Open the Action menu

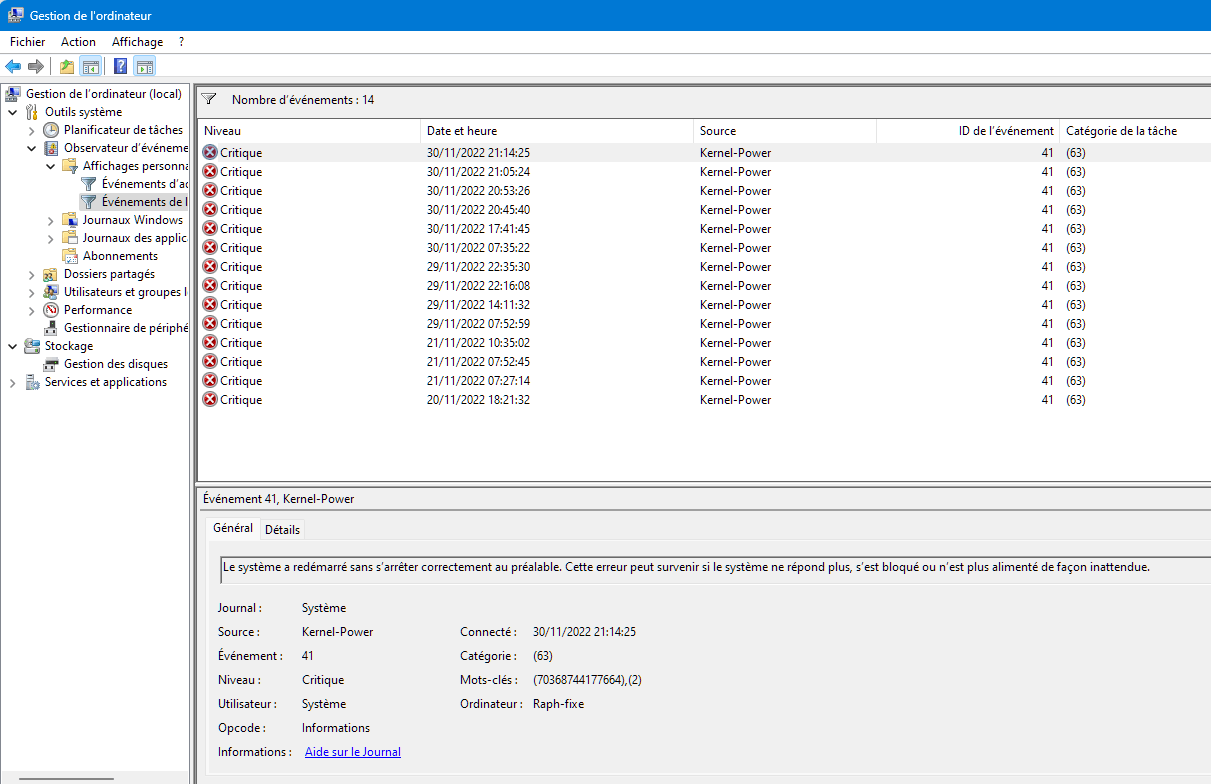78,42
